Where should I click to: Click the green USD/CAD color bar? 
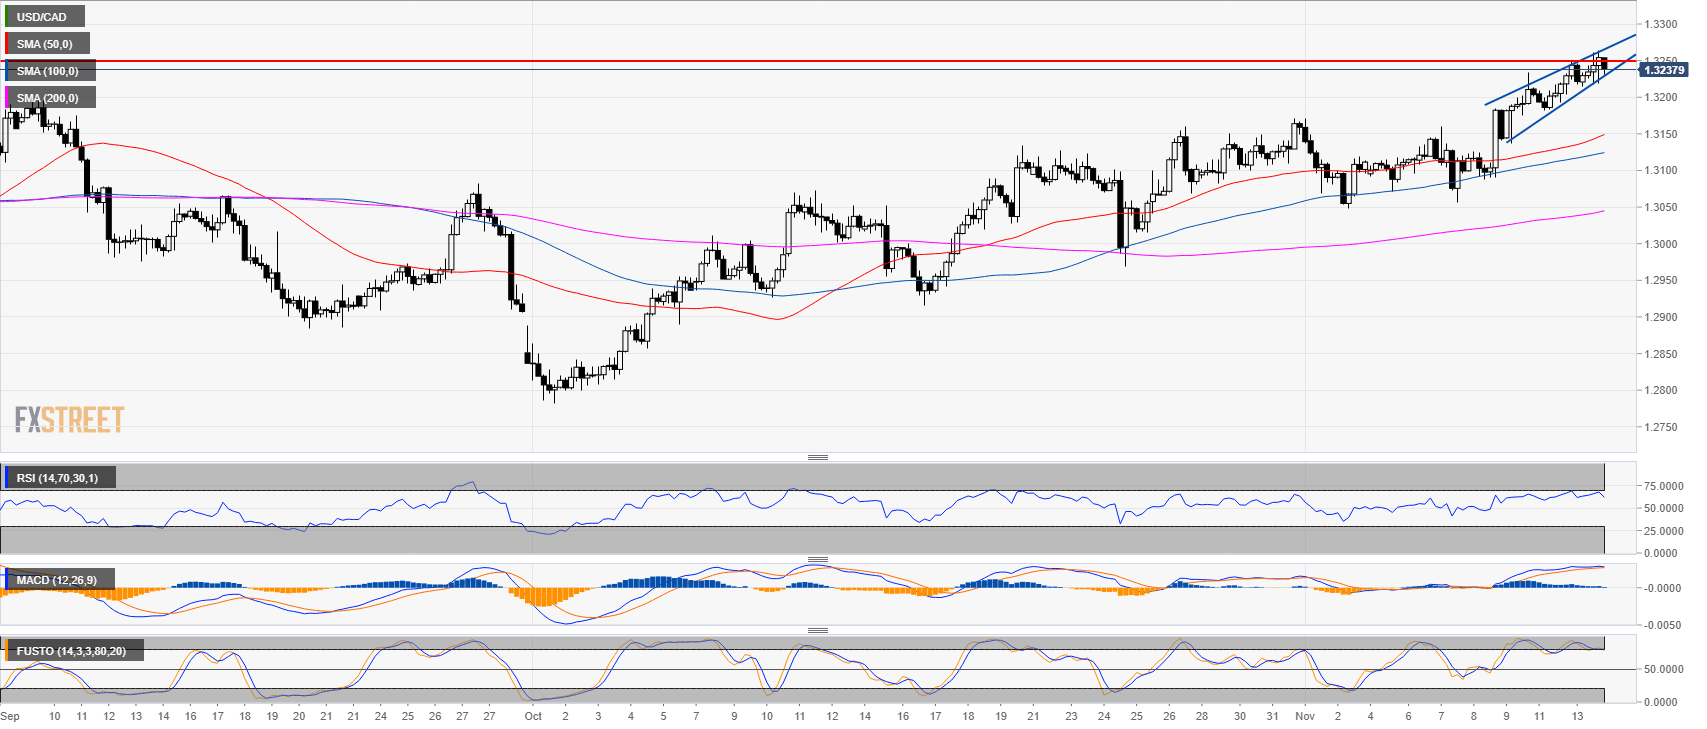pos(7,17)
